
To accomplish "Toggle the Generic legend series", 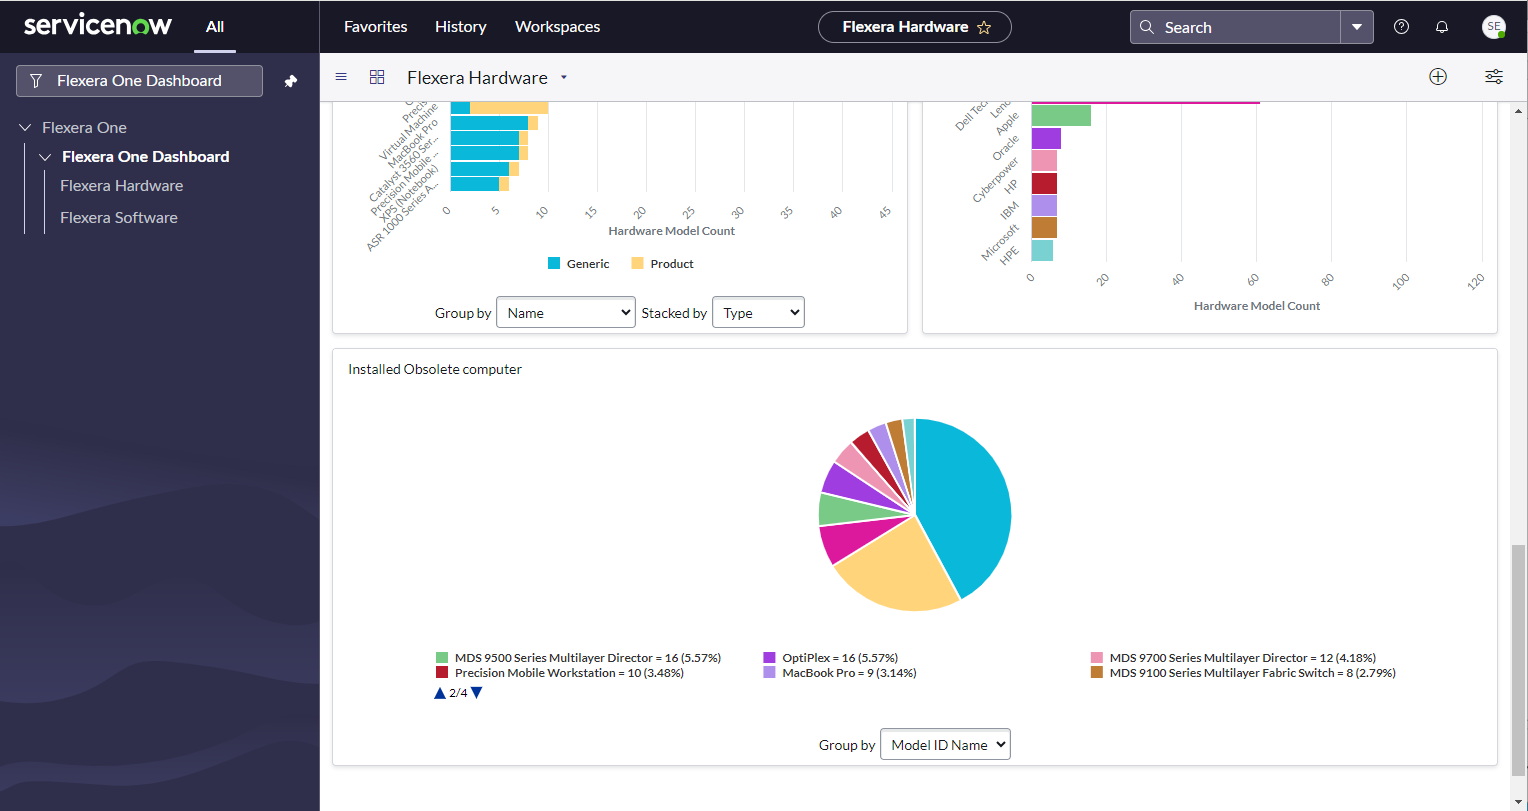I will coord(578,264).
